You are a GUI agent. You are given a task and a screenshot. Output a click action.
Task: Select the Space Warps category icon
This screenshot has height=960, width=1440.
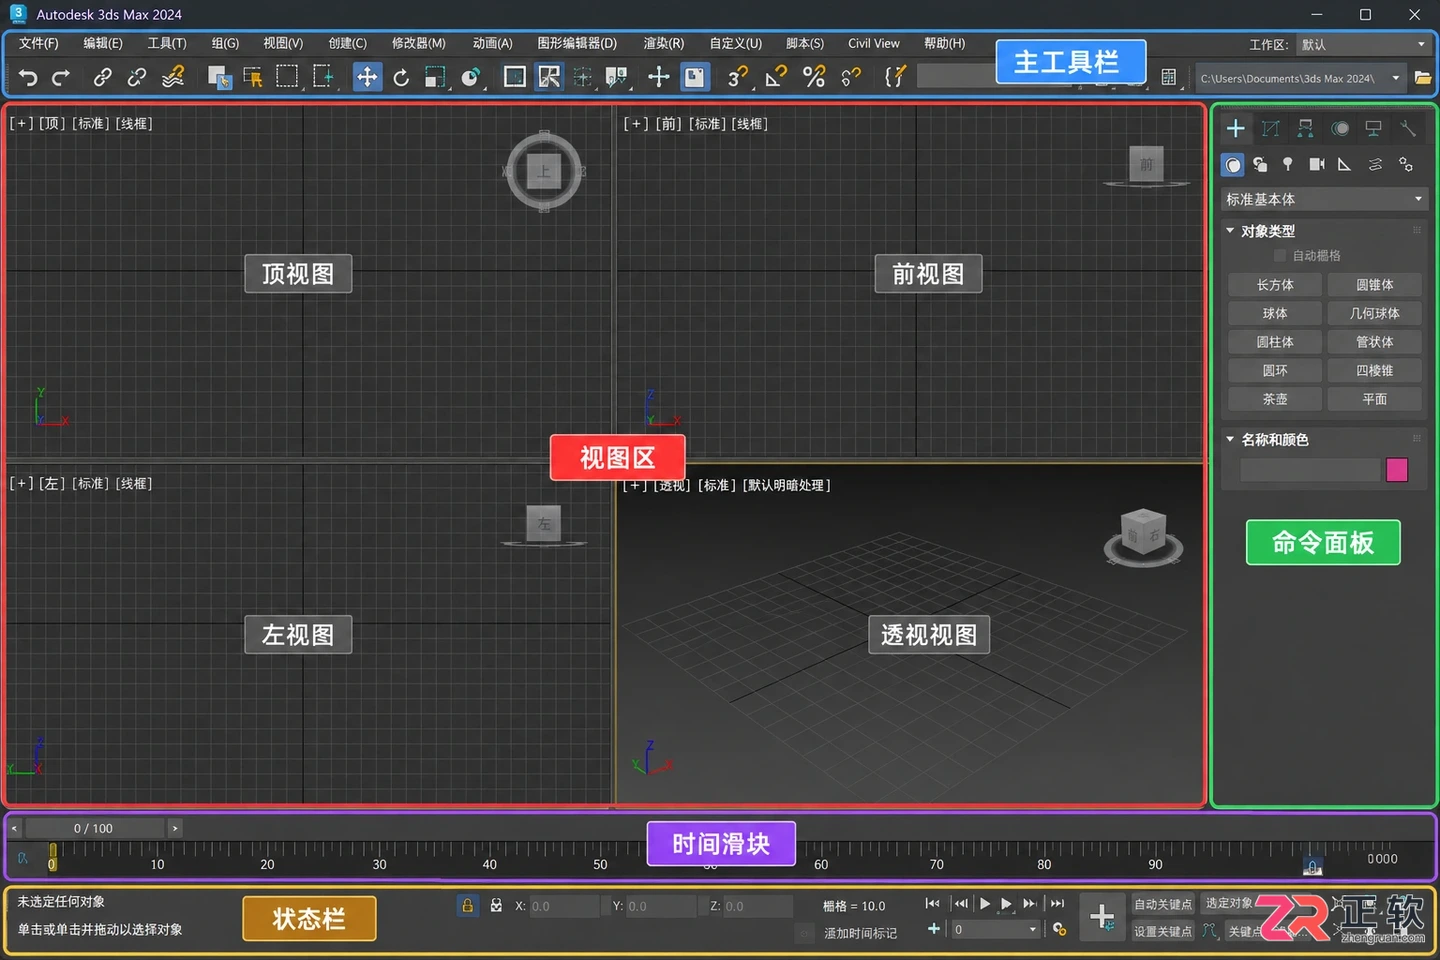[x=1375, y=164]
